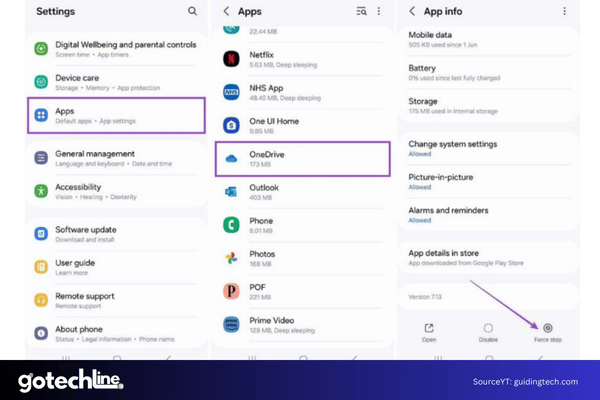Open Mobile data usage entry

tap(489, 39)
